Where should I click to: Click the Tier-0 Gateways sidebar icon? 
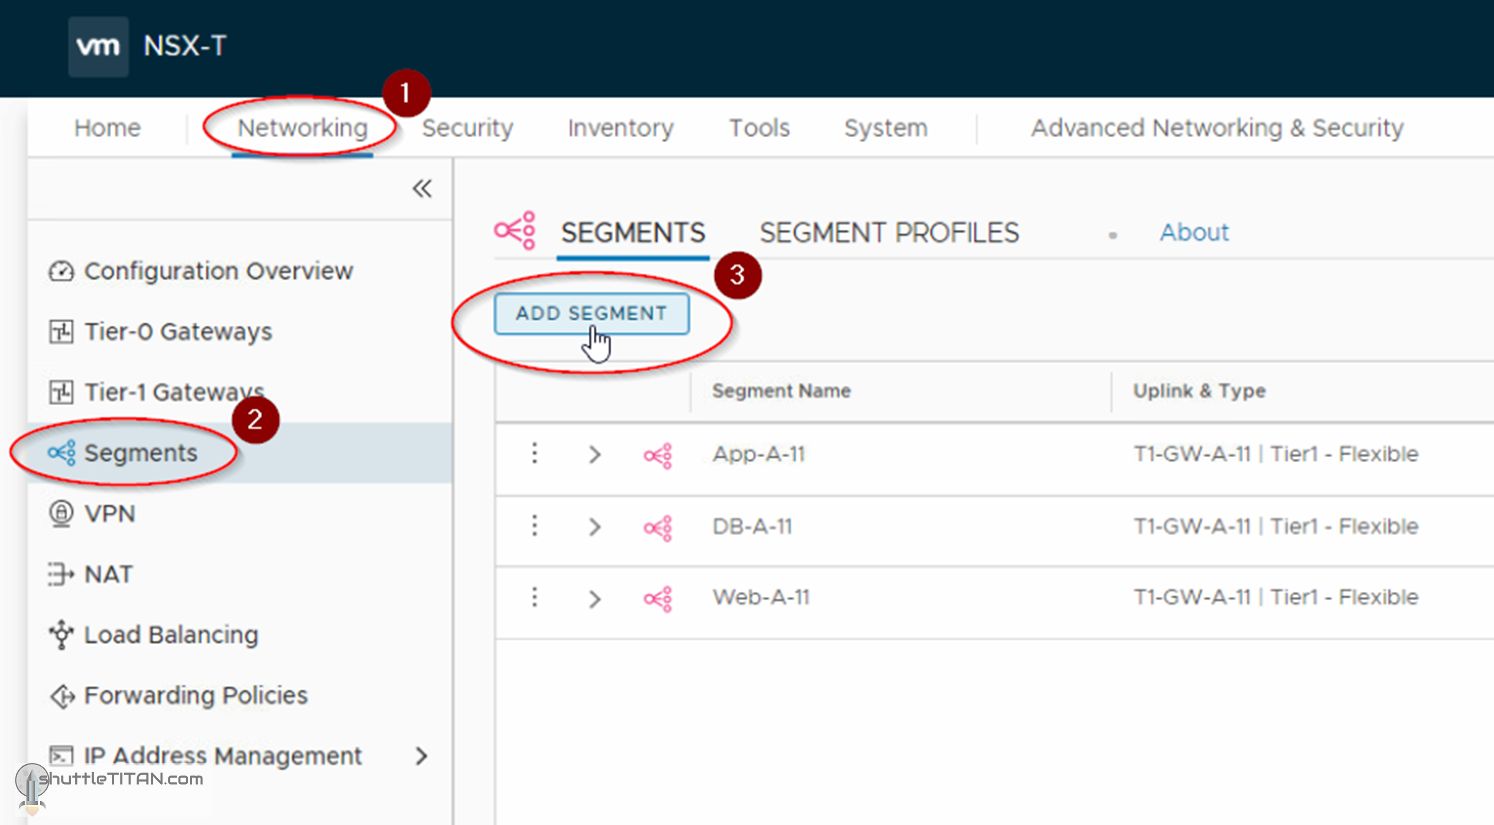coord(61,332)
